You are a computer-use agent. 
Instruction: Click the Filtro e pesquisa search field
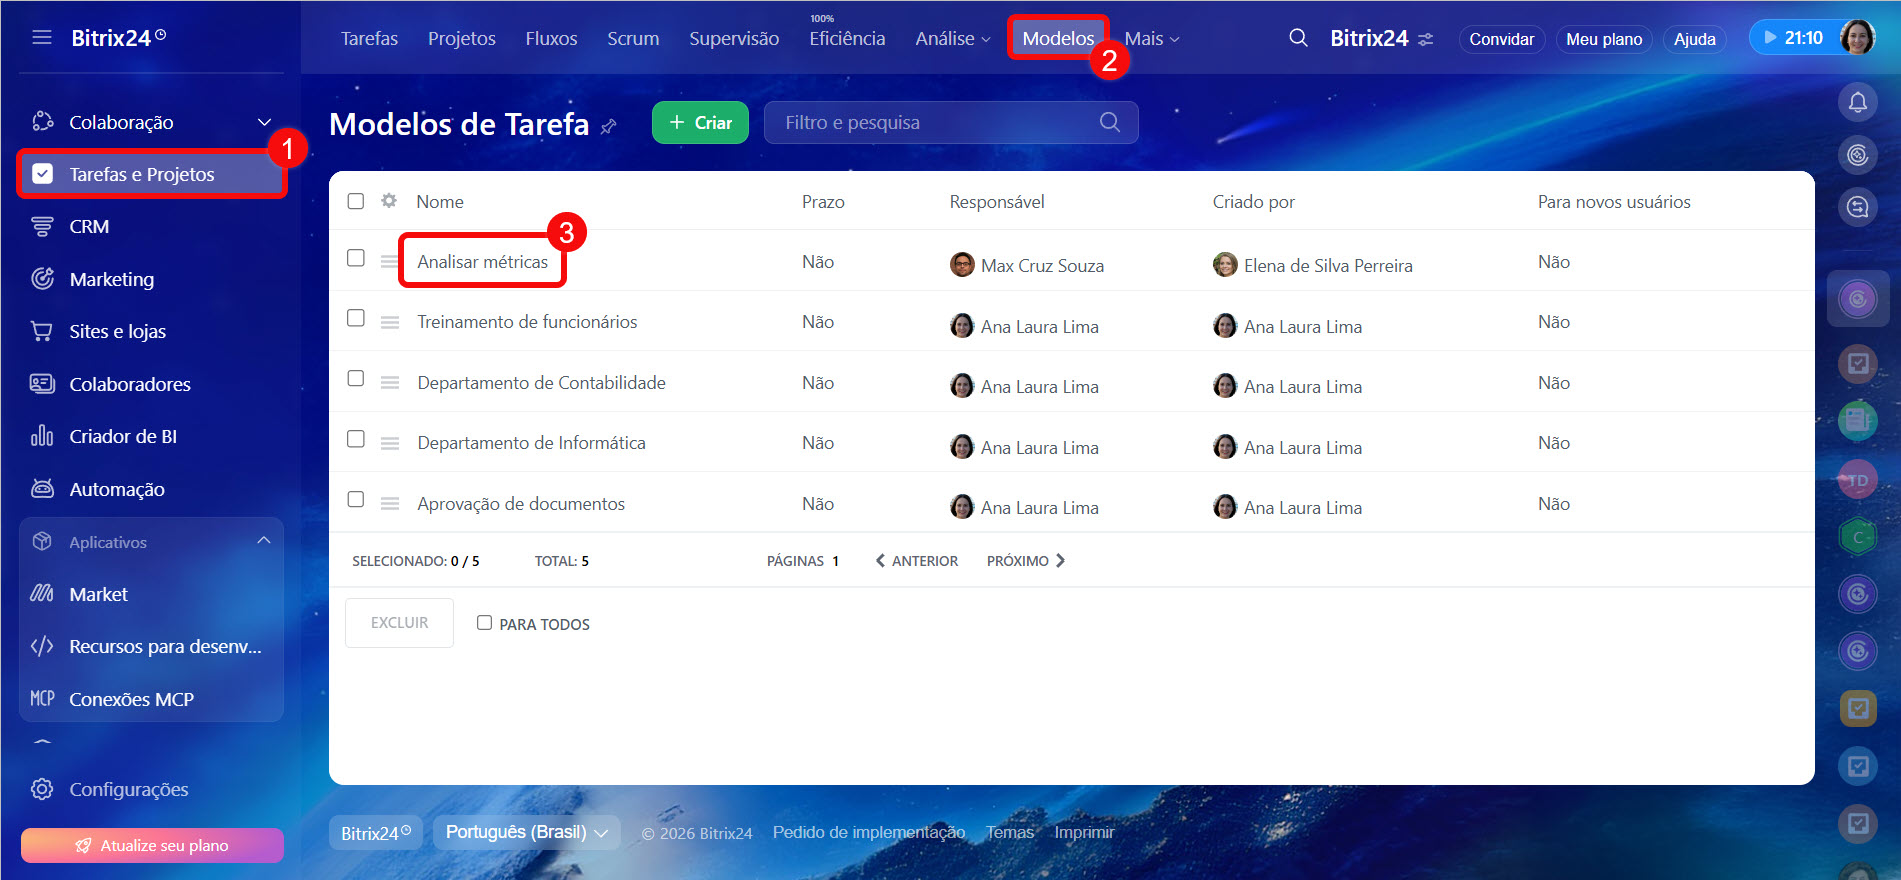(x=935, y=122)
